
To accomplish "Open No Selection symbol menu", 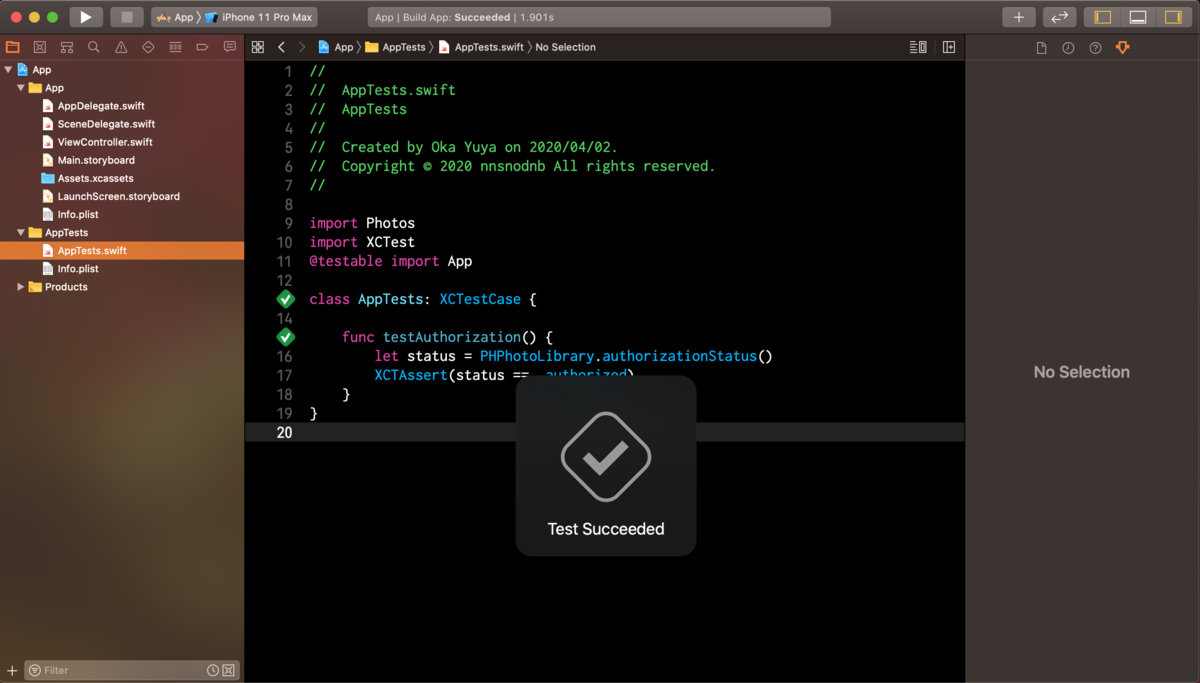I will pos(565,47).
